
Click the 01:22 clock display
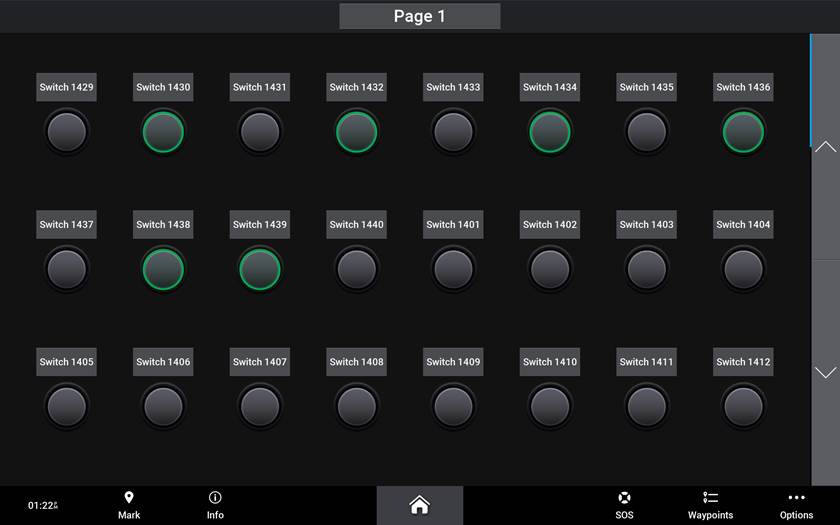pyautogui.click(x=42, y=506)
